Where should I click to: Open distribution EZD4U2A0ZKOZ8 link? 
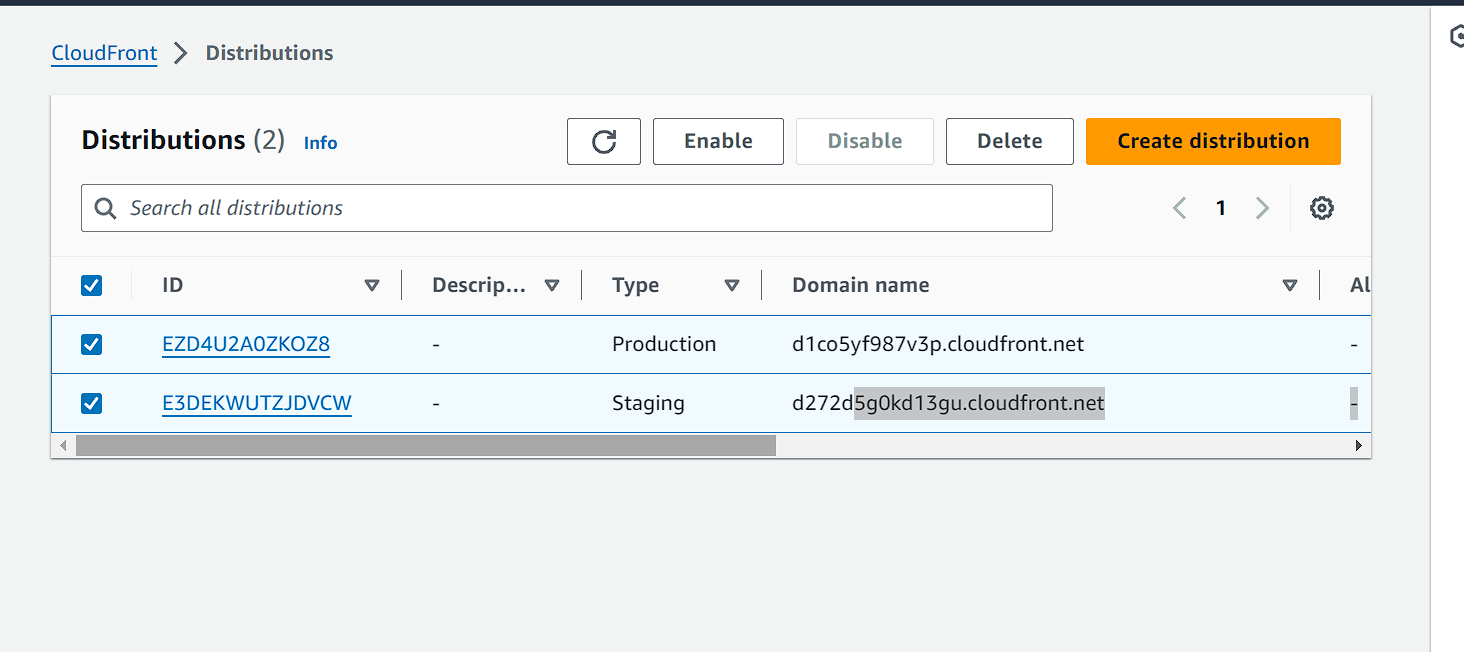(246, 345)
